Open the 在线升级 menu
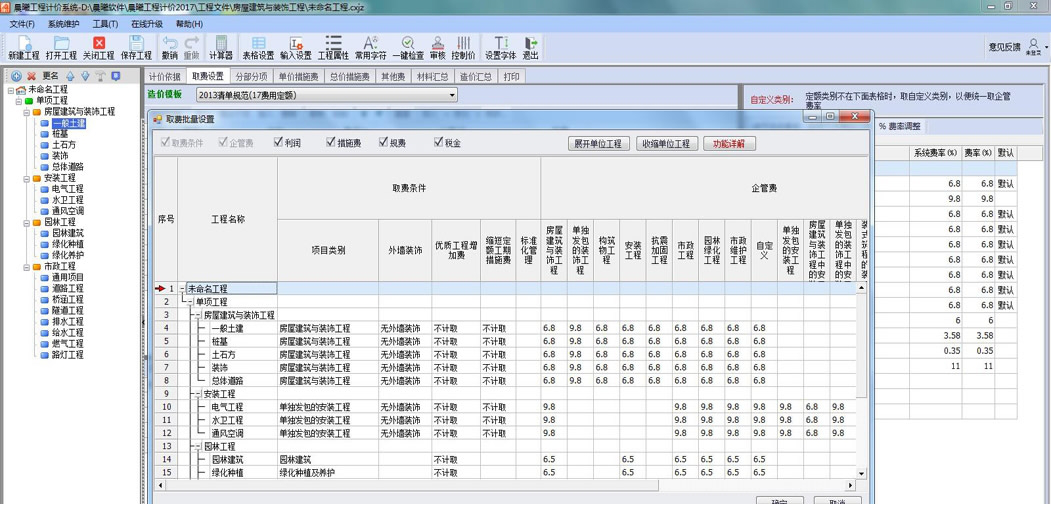Screen dimensions: 1051x524 tap(147, 23)
